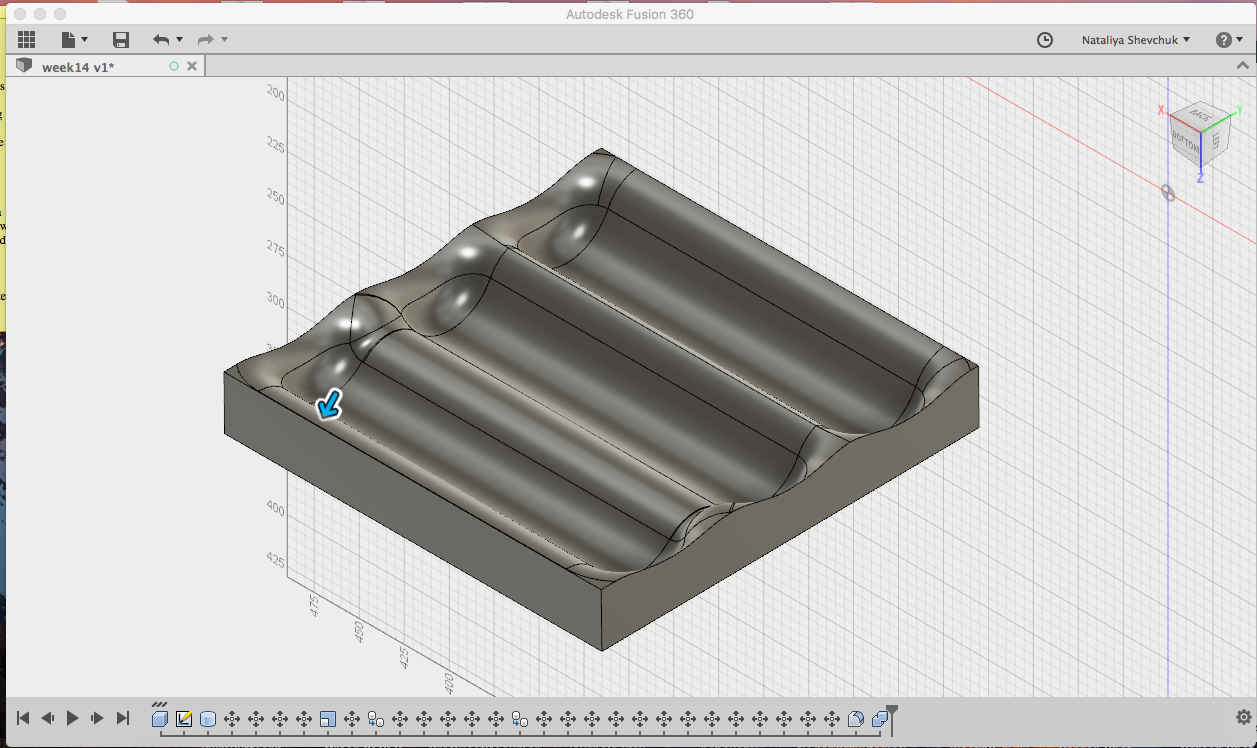1257x748 pixels.
Task: Play the design history timeline
Action: pyautogui.click(x=72, y=718)
